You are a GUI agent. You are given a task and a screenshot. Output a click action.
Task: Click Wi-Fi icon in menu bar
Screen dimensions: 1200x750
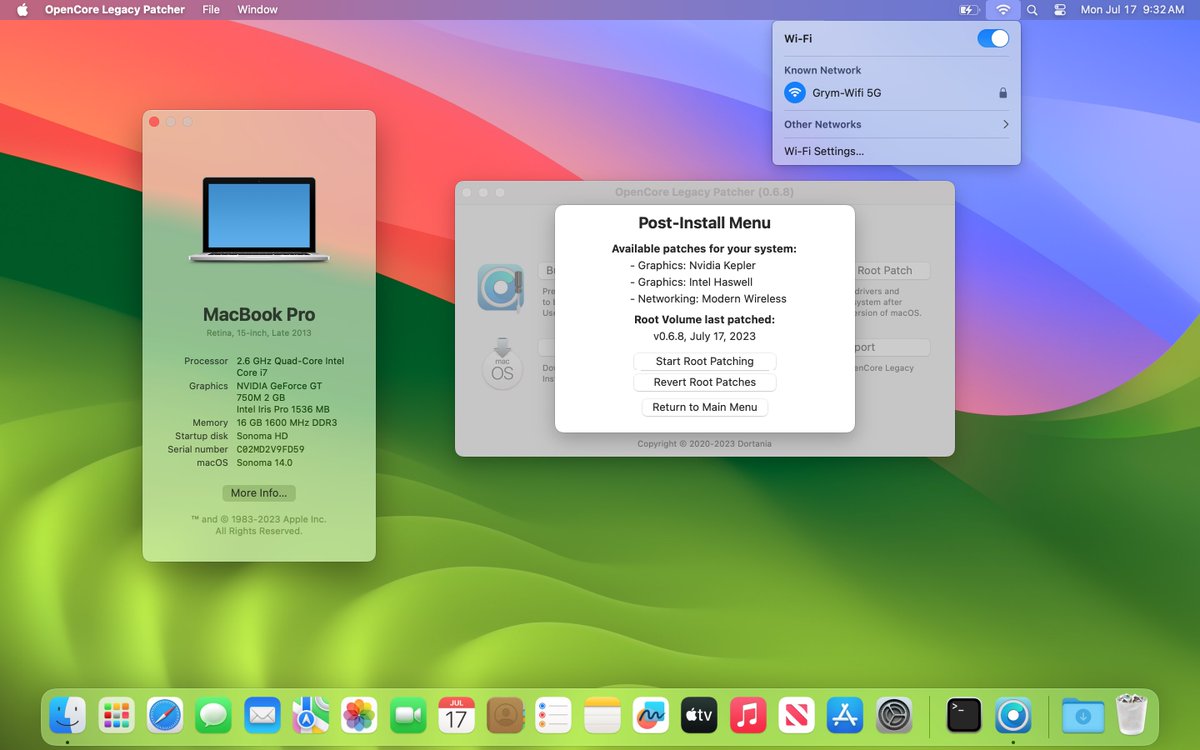1002,10
